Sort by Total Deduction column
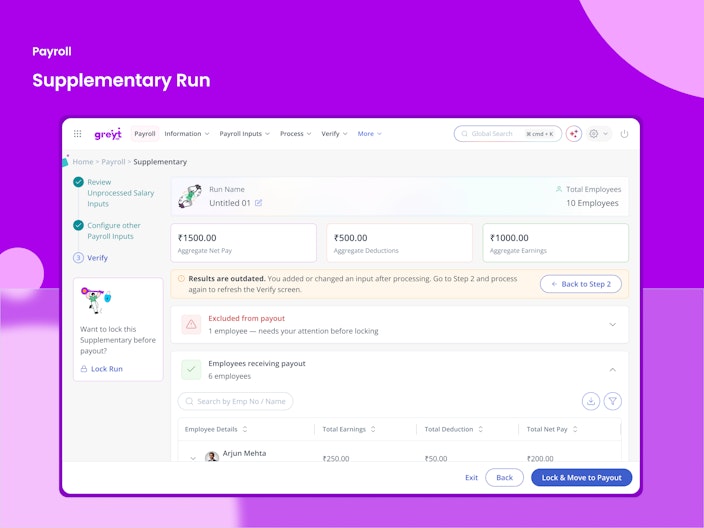This screenshot has width=704, height=528. [x=480, y=429]
